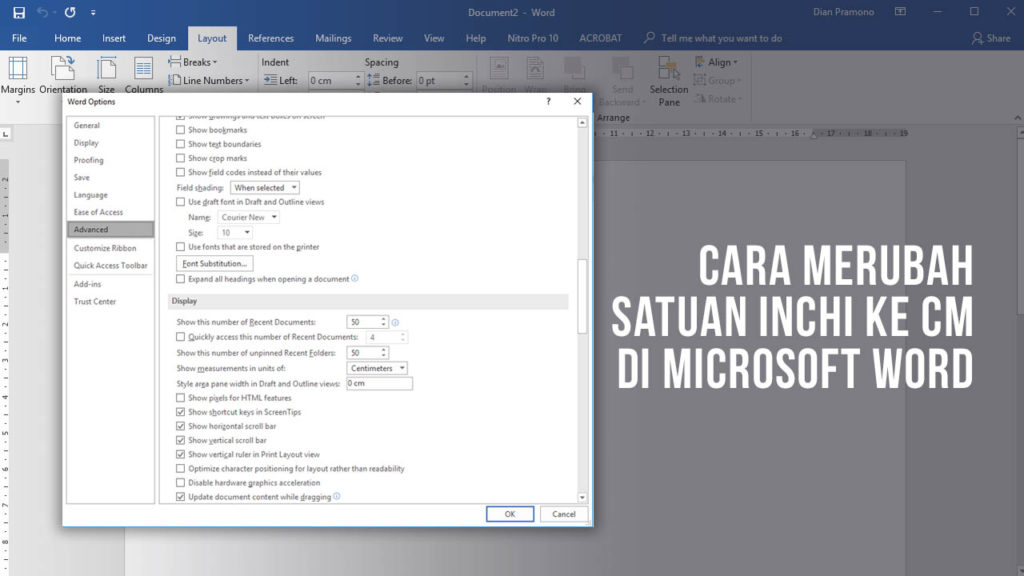Click info icon beside Update document content
1024x576 pixels.
coord(336,496)
